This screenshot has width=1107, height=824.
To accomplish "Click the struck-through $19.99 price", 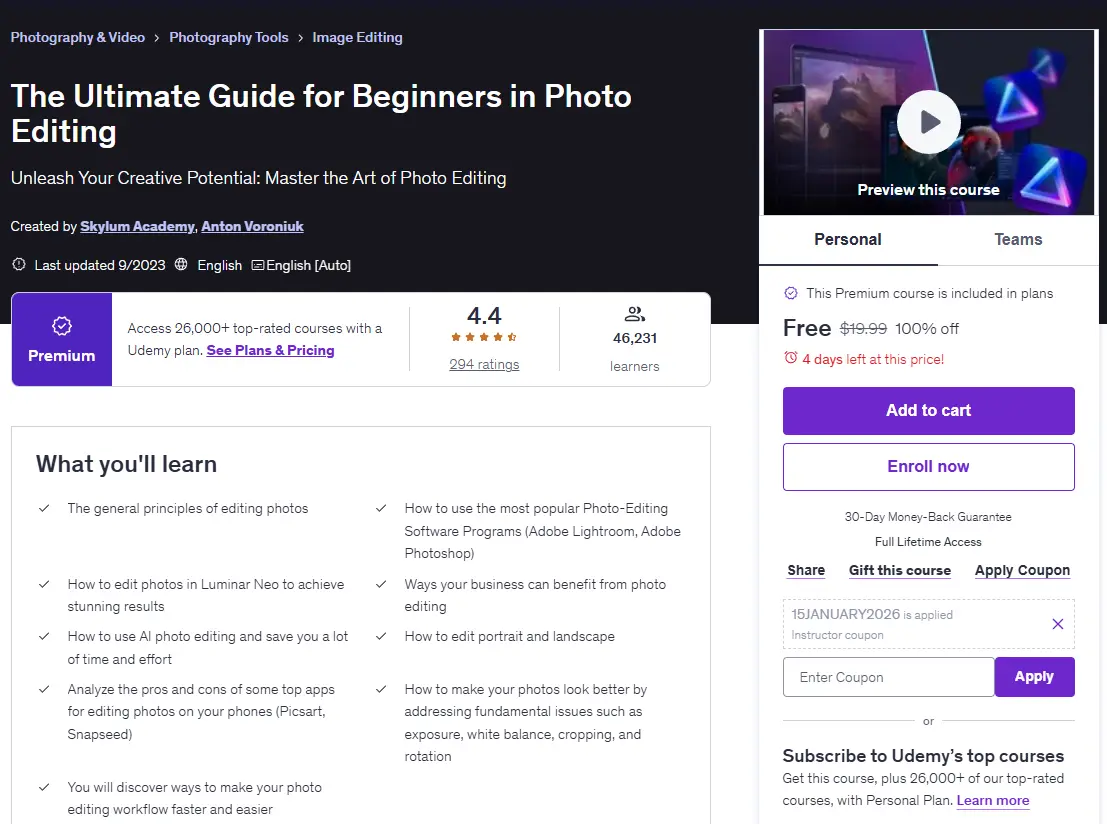I will click(863, 329).
